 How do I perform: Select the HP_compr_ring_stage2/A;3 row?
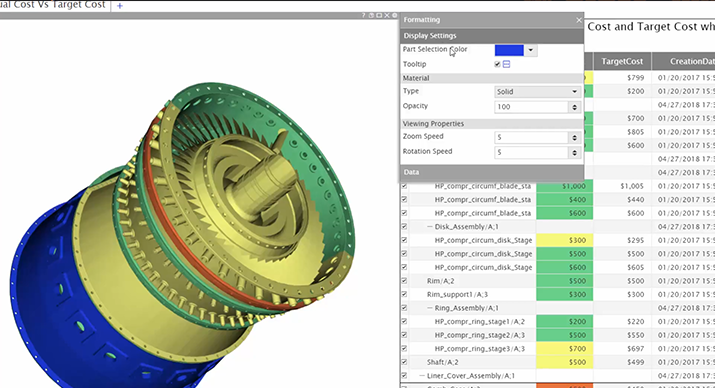coord(479,335)
